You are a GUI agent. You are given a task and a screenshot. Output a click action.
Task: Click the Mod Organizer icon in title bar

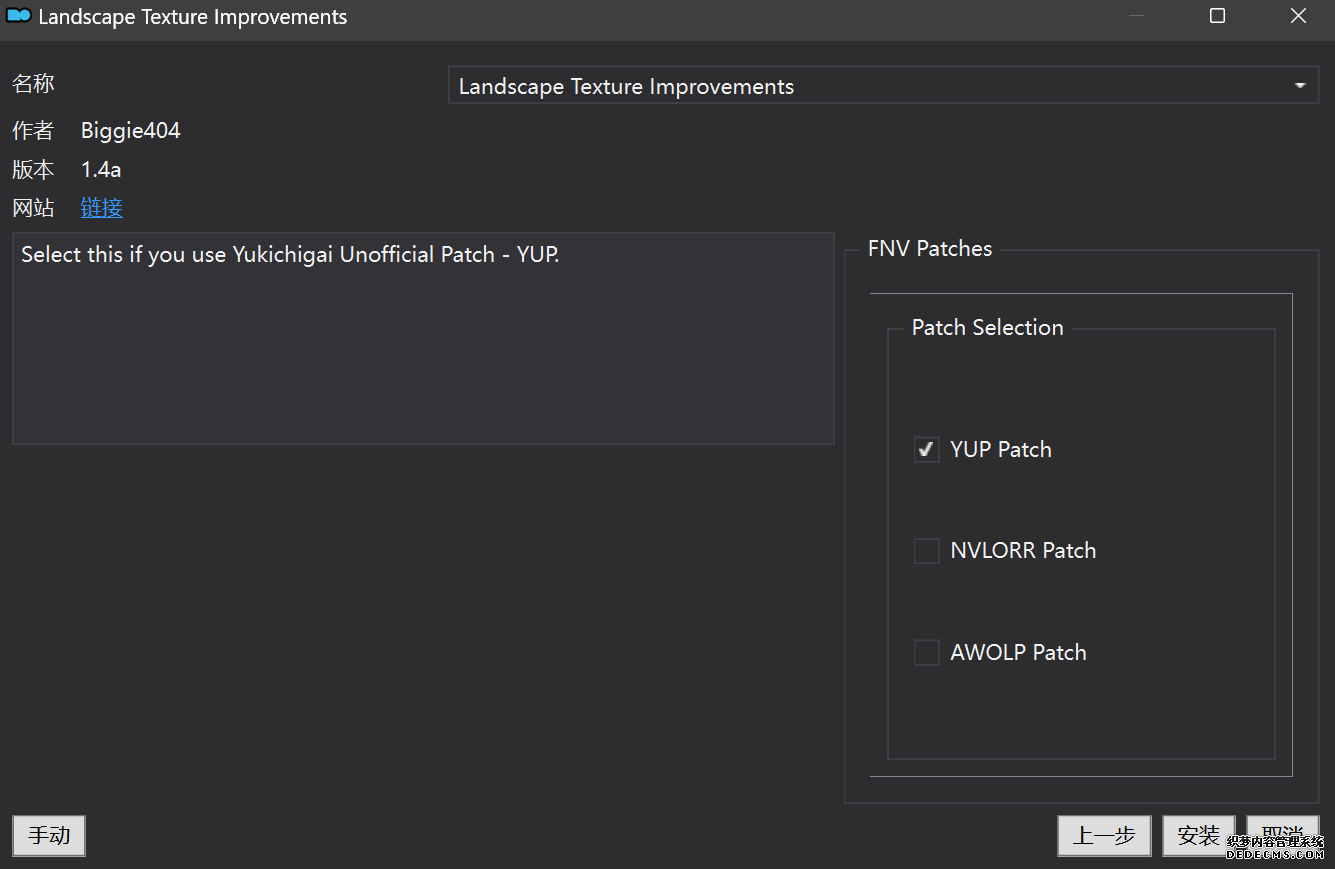point(18,17)
